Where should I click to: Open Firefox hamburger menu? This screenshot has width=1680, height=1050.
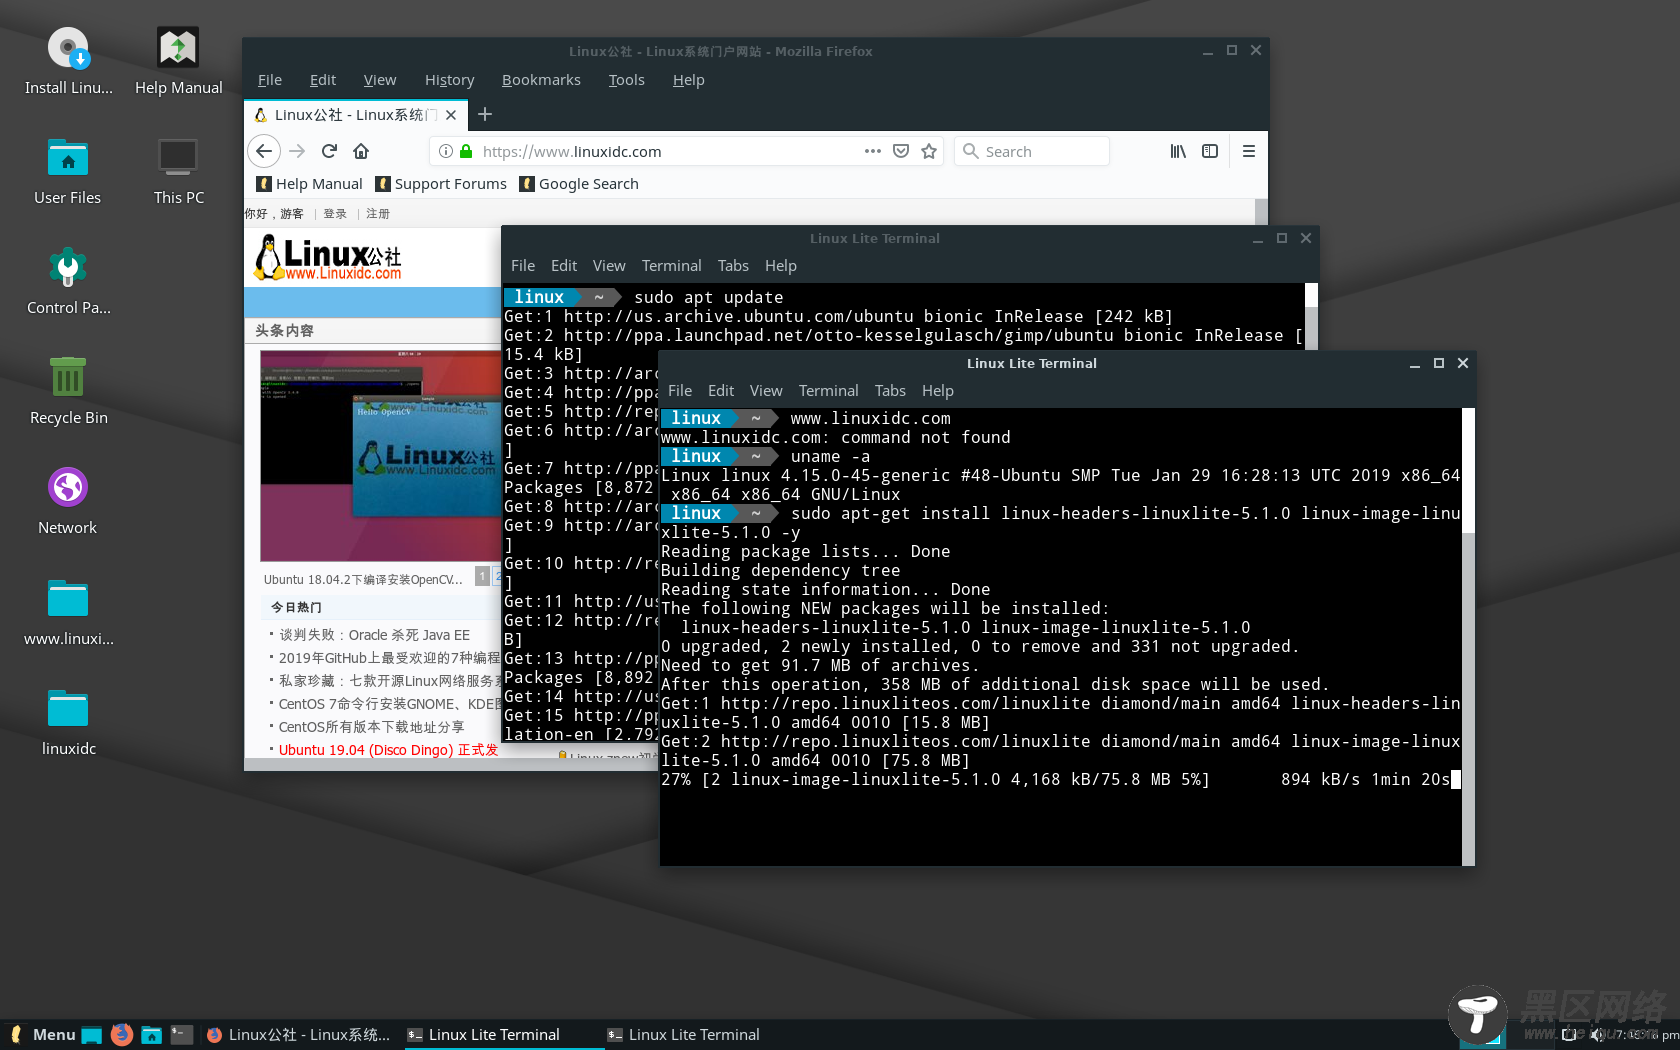click(1249, 151)
